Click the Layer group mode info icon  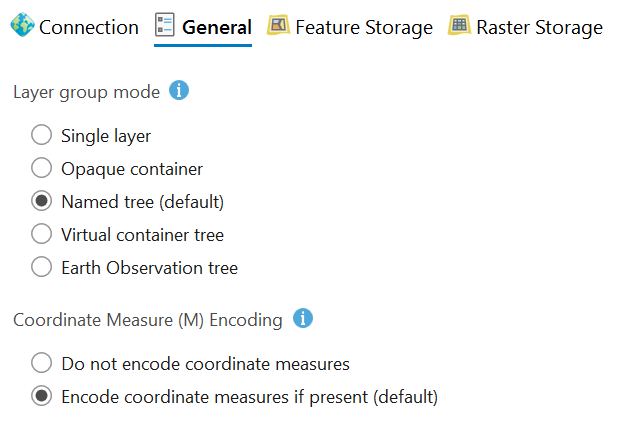(x=179, y=91)
